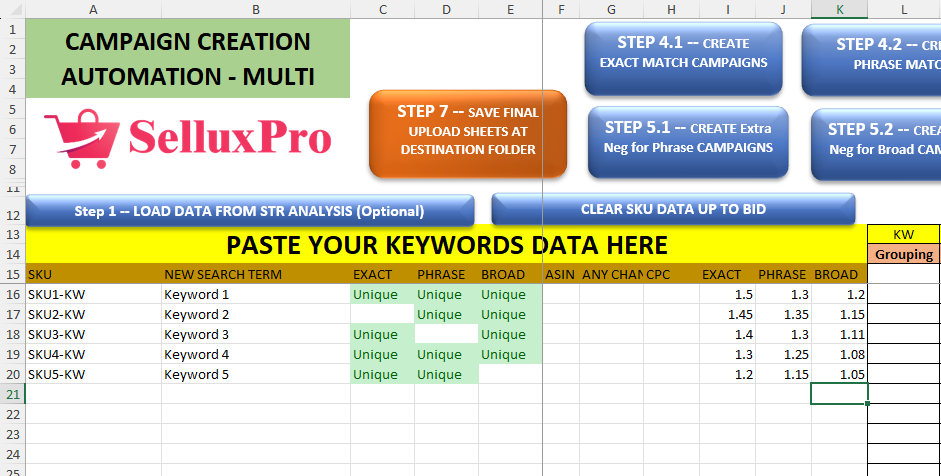Click the yellow Paste Your Keywords Data Here banner
Screen dimensions: 941x476
(446, 245)
